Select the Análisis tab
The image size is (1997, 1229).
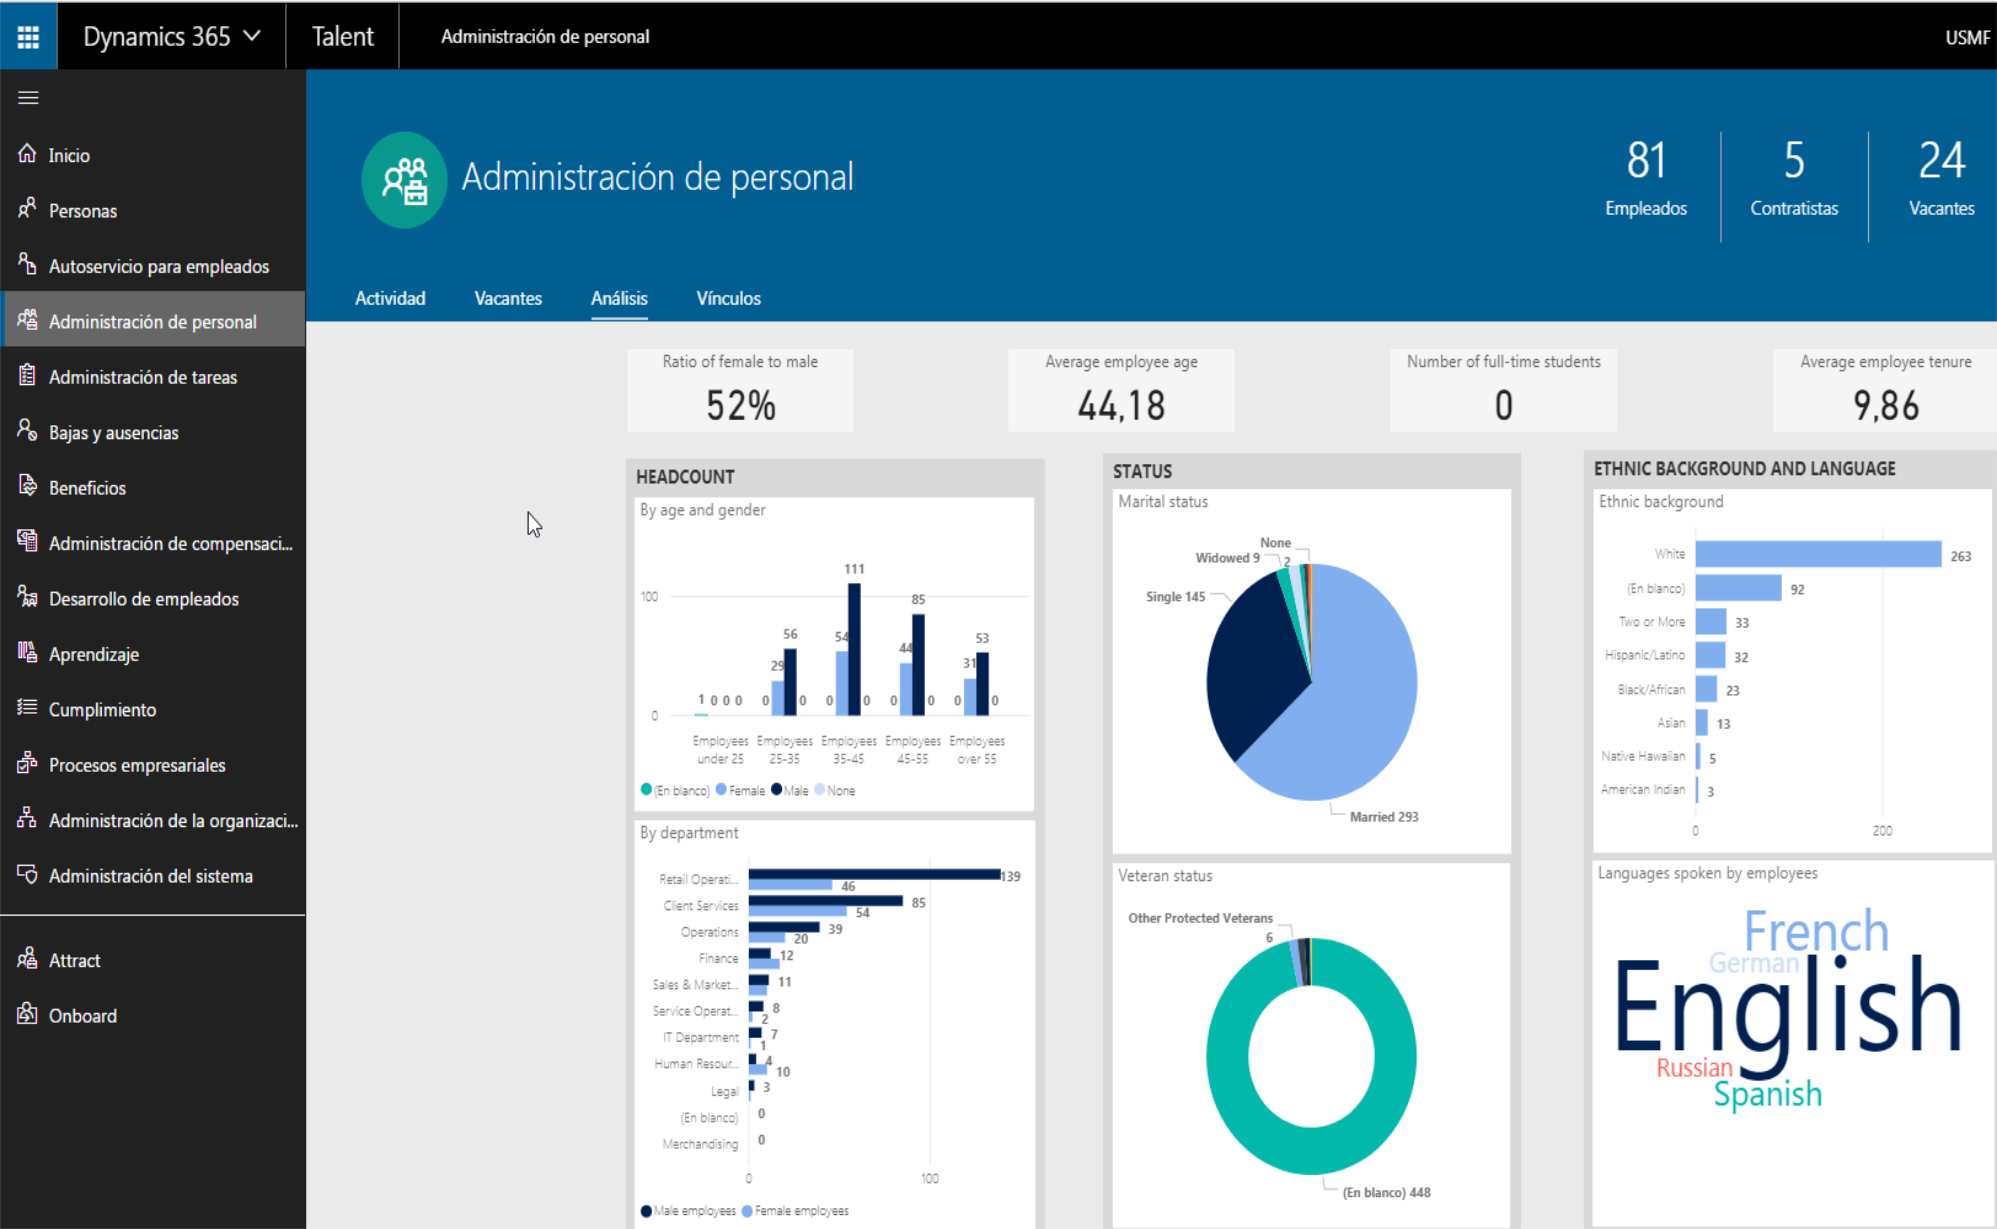pos(619,298)
